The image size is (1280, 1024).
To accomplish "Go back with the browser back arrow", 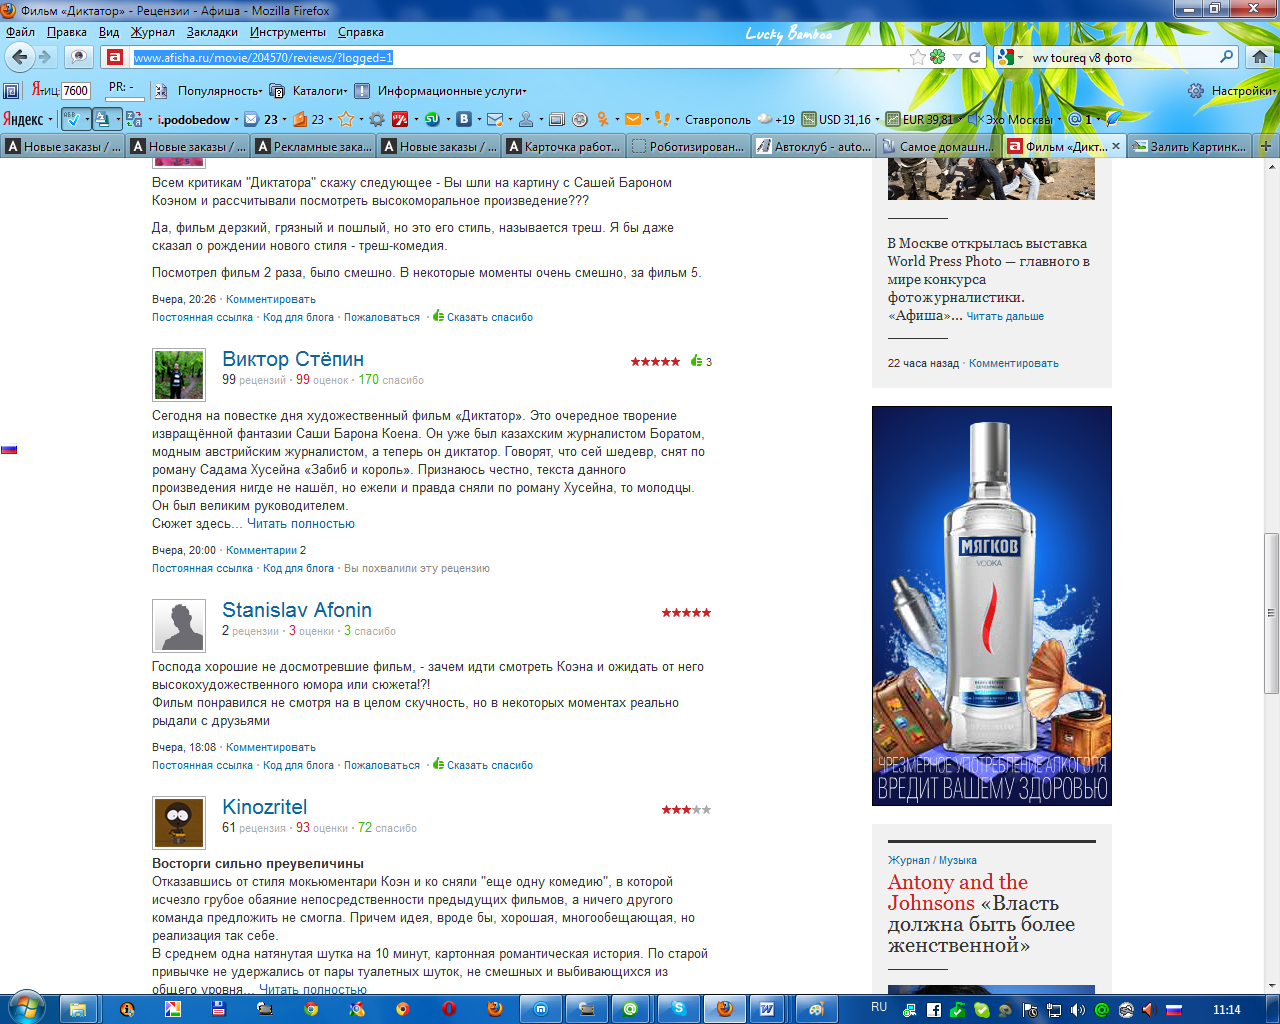I will pyautogui.click(x=19, y=57).
